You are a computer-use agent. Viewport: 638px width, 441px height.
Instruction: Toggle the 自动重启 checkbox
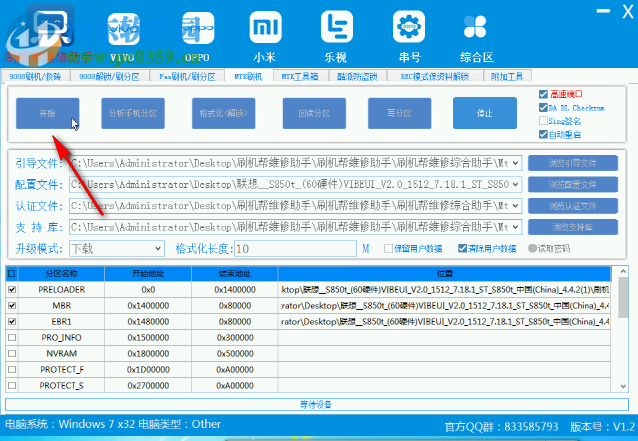[543, 134]
